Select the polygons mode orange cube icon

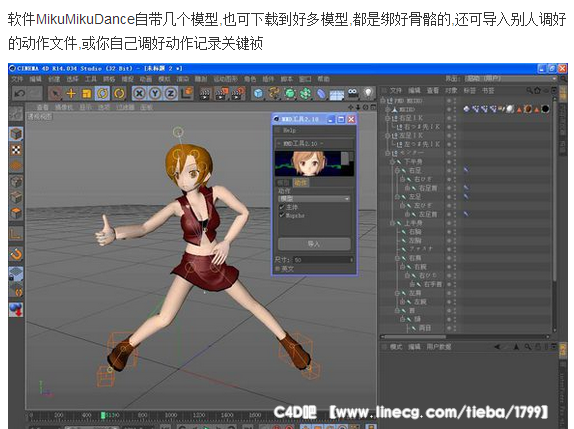[16, 213]
